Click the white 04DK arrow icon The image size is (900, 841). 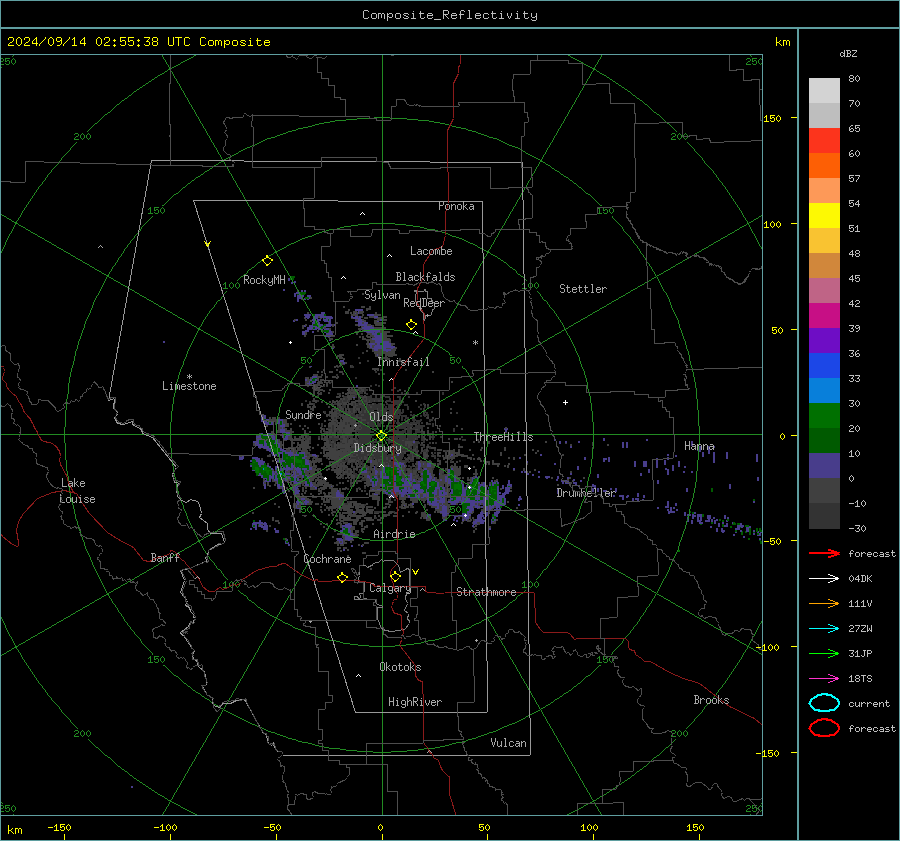coord(824,579)
